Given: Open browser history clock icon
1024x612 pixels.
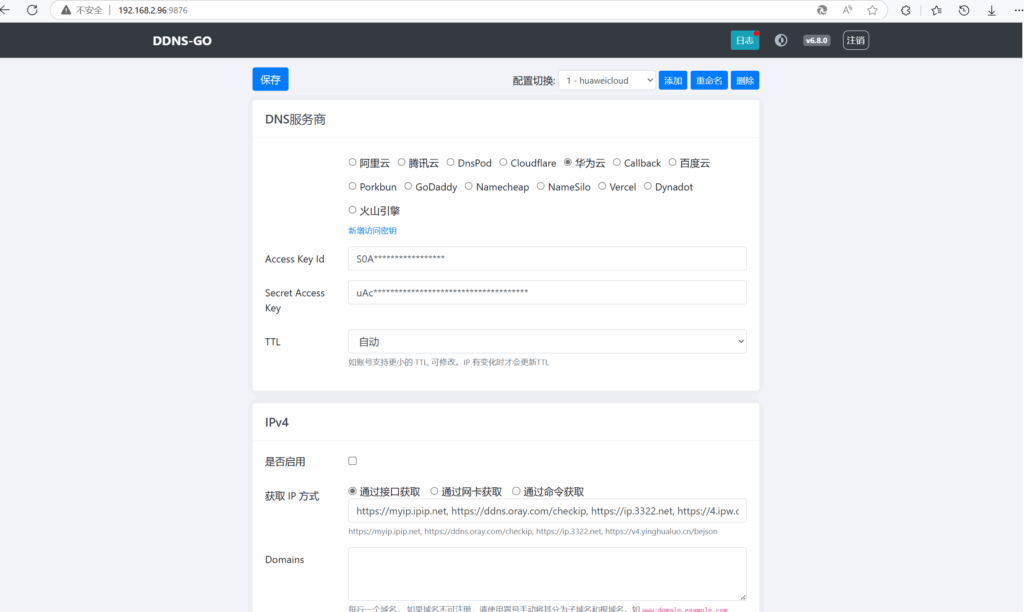Looking at the screenshot, I should (962, 11).
